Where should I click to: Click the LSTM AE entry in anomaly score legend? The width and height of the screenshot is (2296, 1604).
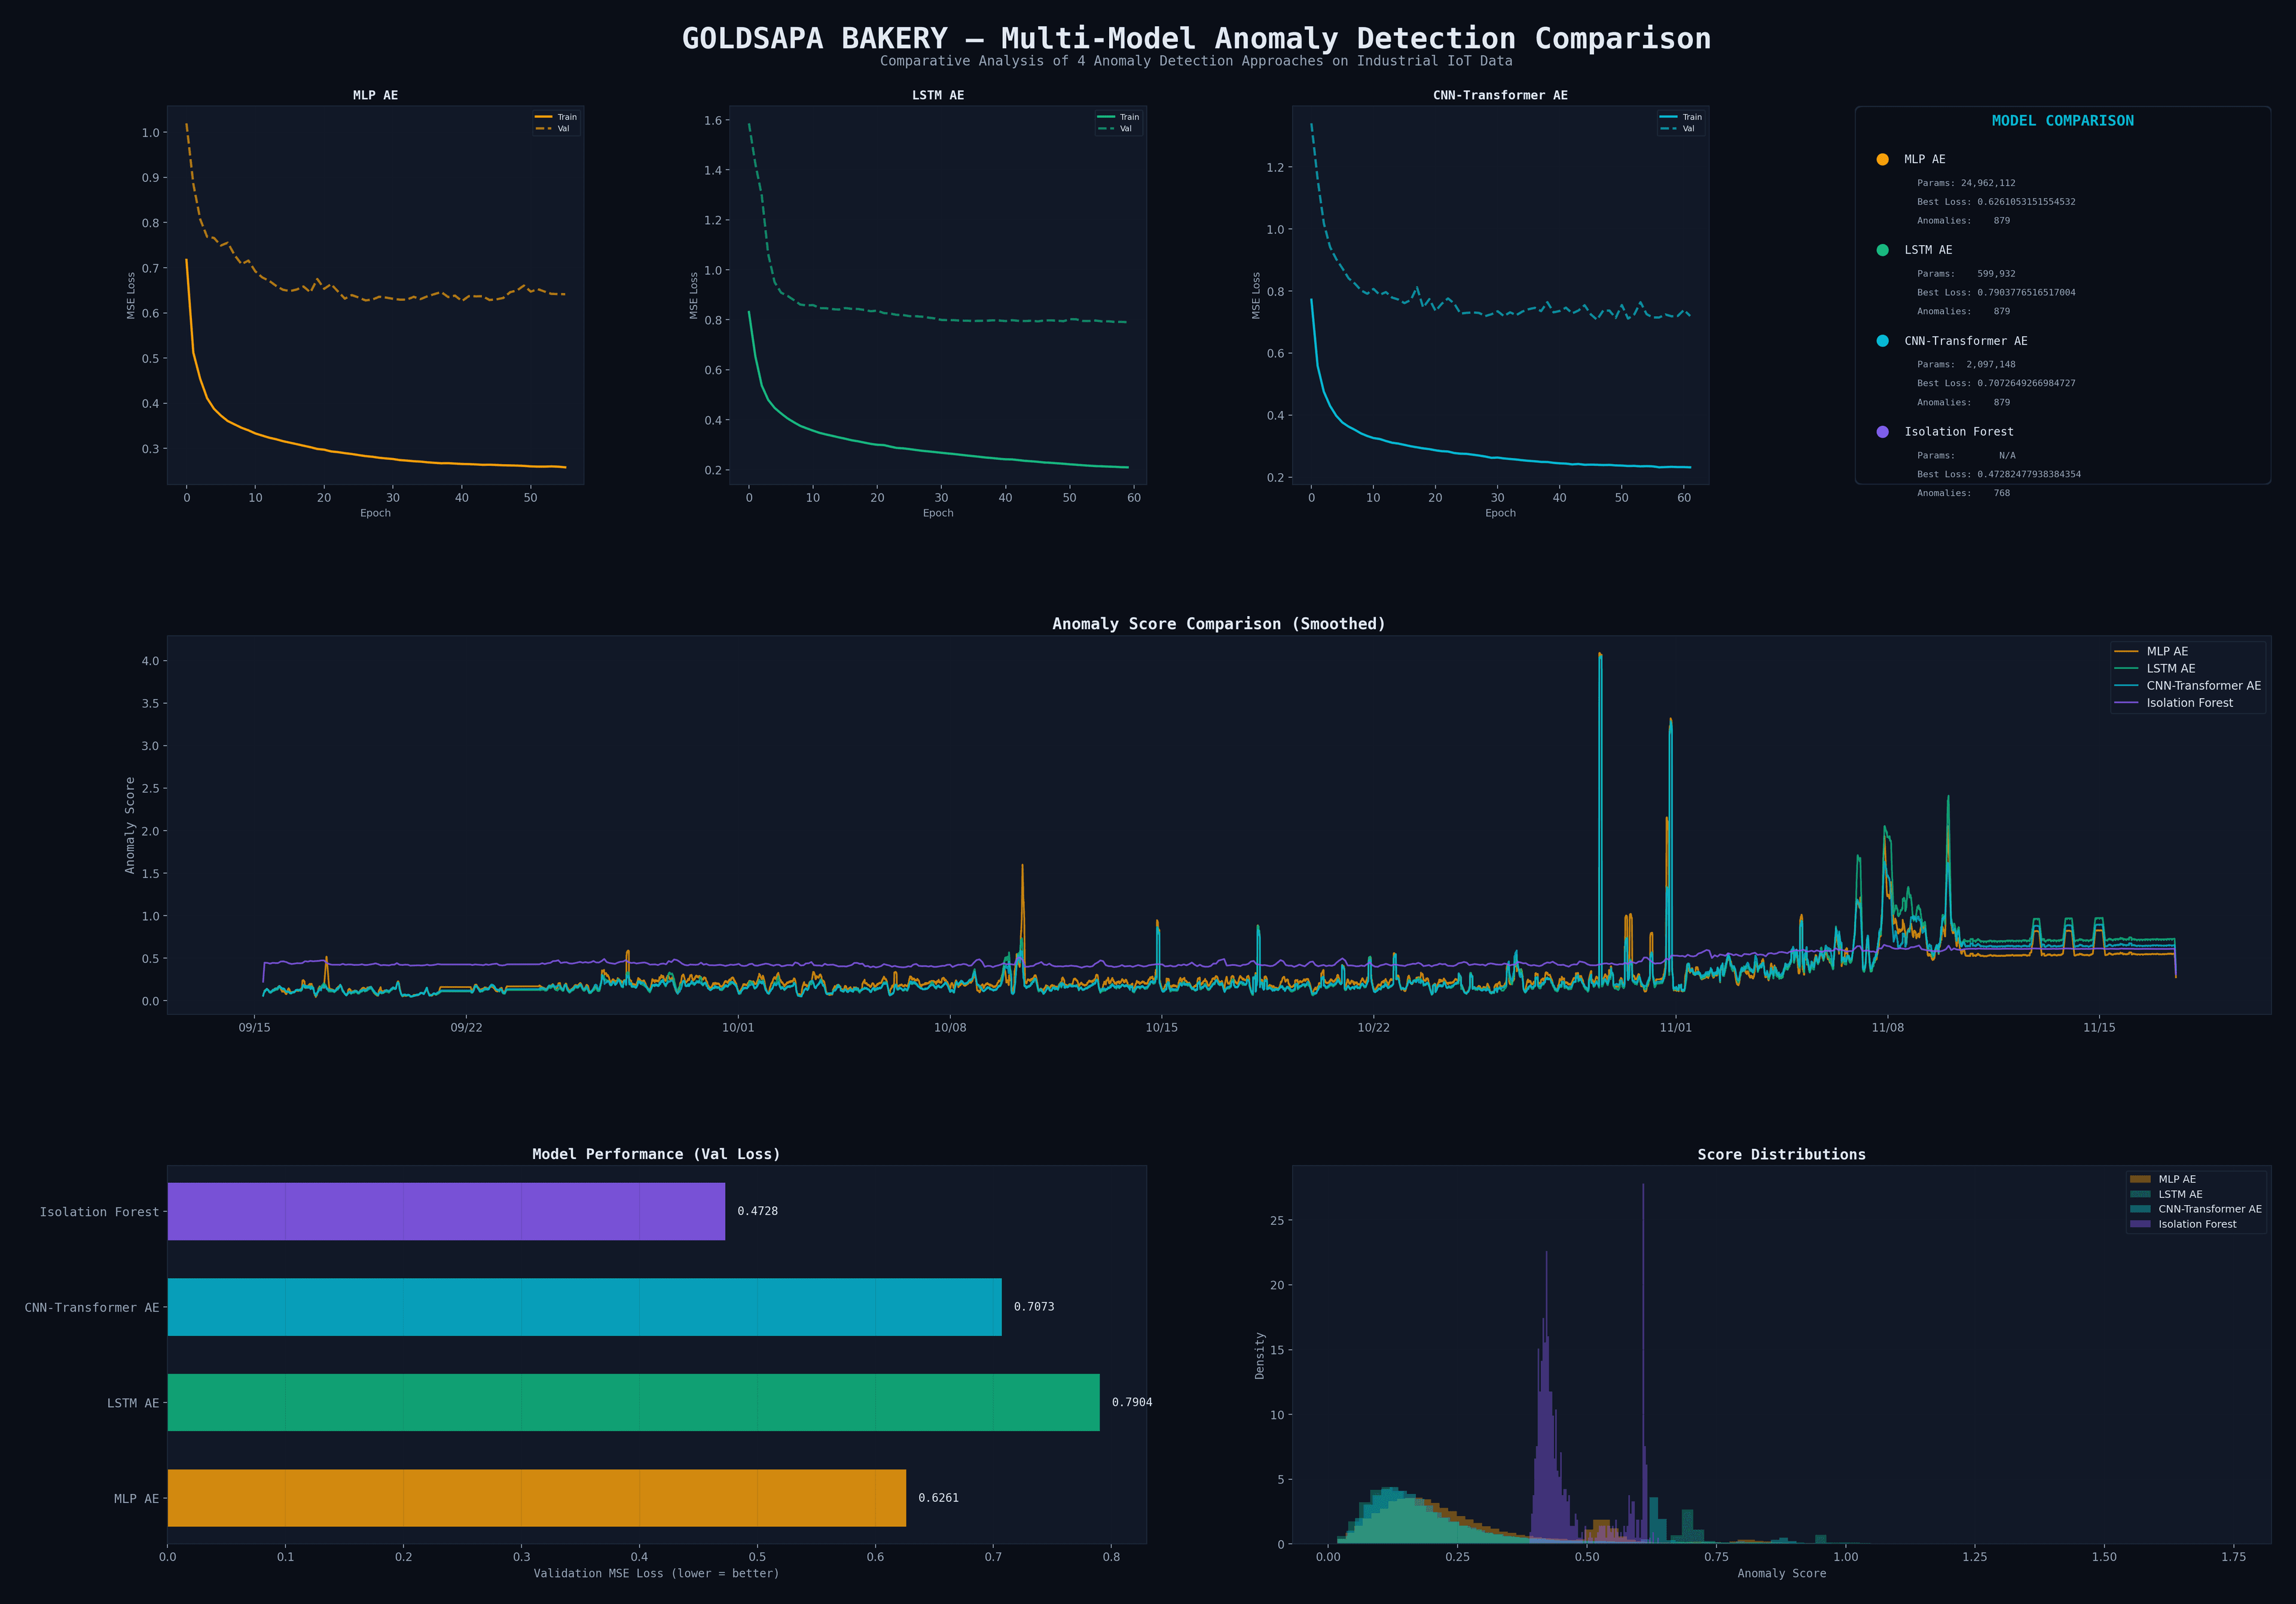[2170, 668]
